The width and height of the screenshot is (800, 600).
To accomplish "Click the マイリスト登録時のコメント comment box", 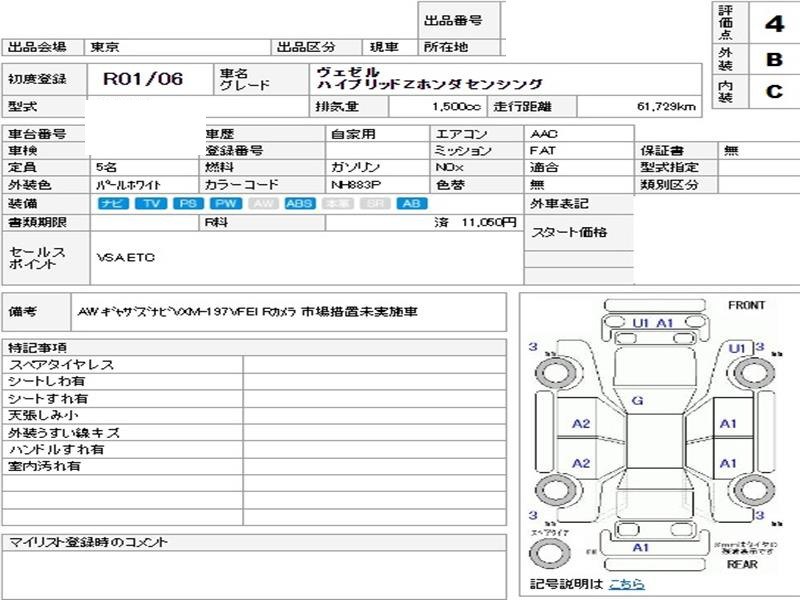I will tap(254, 574).
